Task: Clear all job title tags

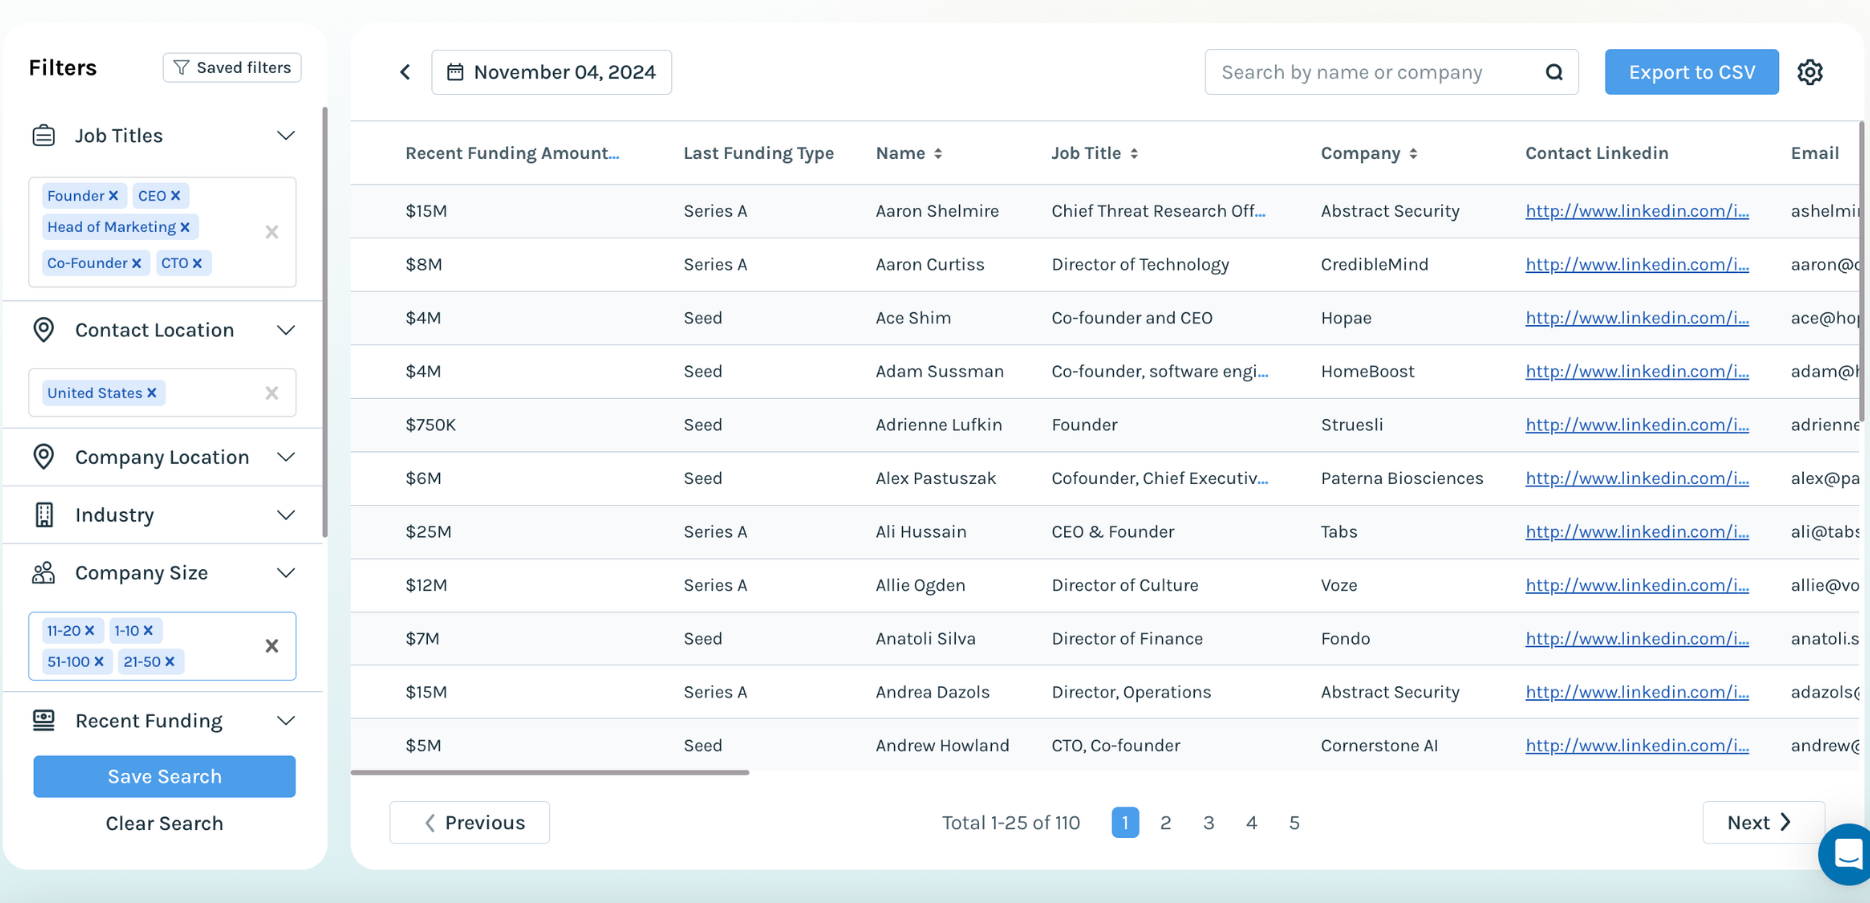Action: [x=272, y=232]
